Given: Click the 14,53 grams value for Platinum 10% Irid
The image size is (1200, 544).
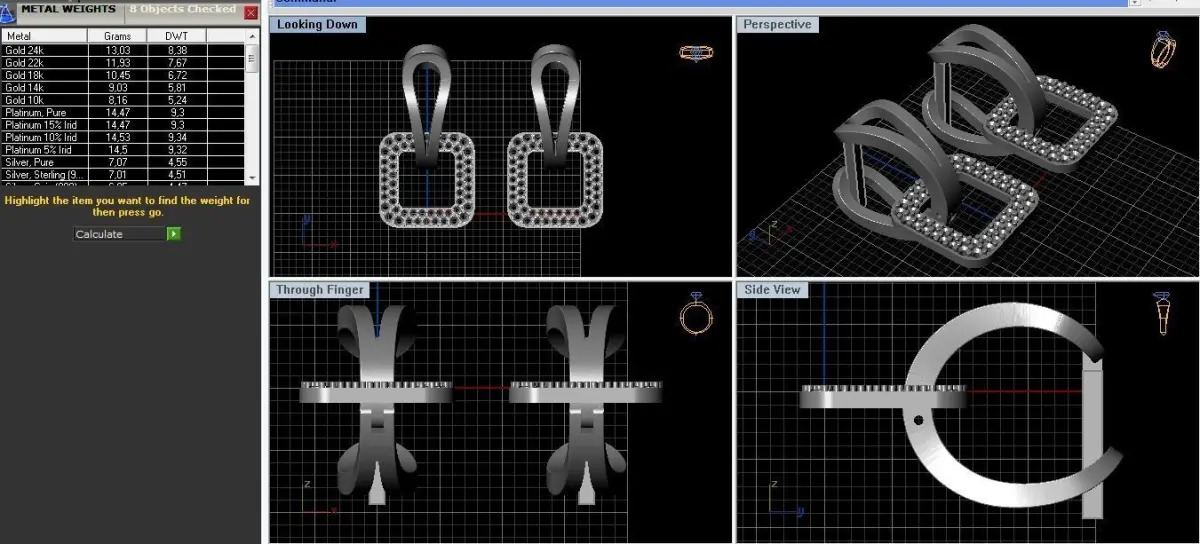Looking at the screenshot, I should coord(118,137).
